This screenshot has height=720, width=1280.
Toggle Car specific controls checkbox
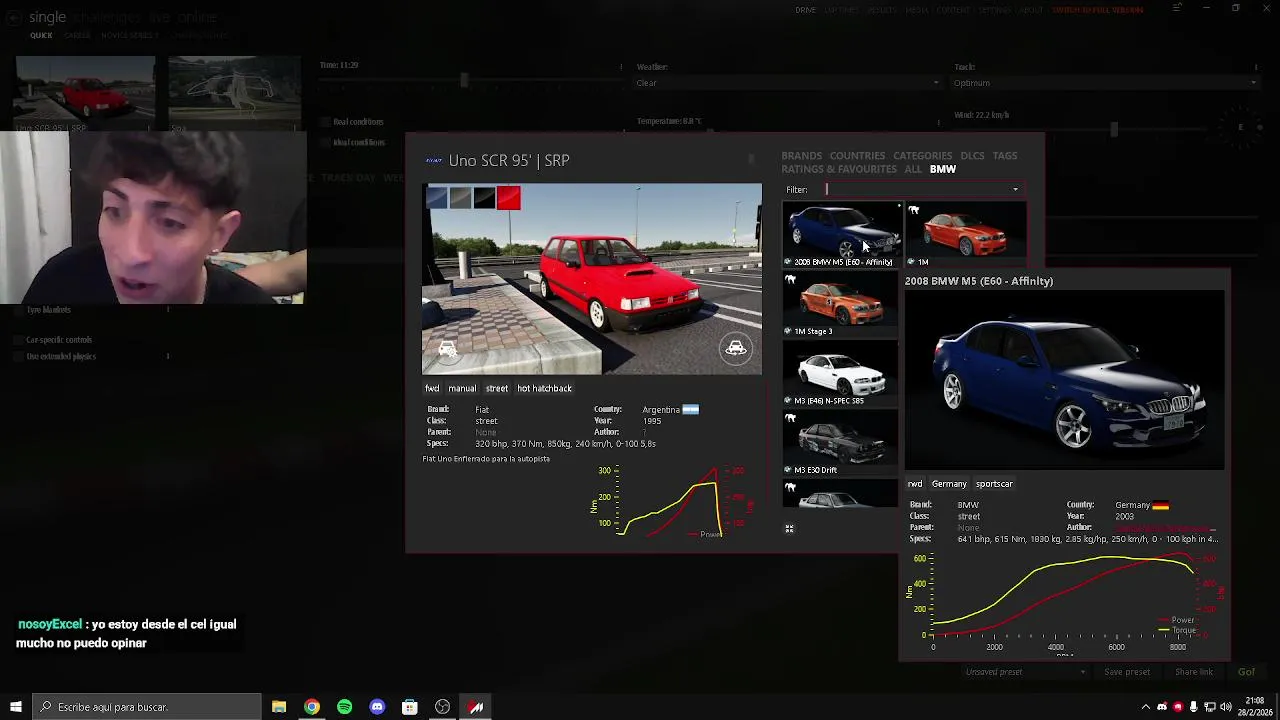pyautogui.click(x=19, y=340)
